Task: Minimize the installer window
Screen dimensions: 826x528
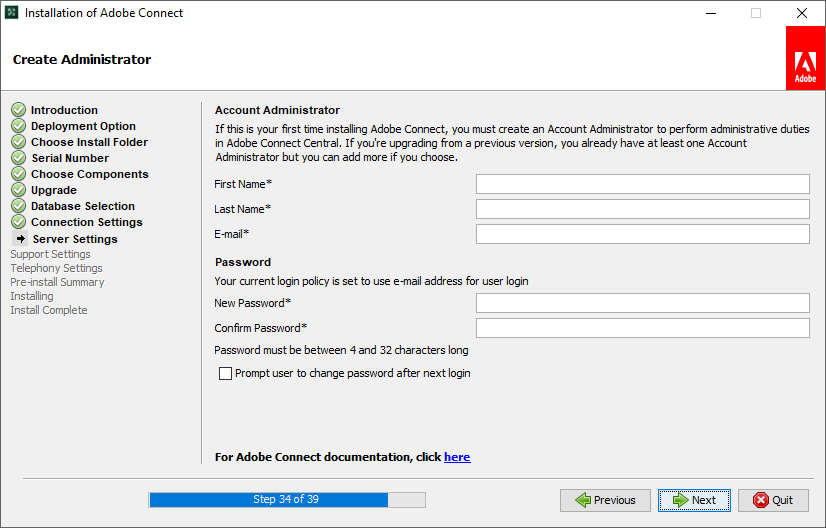Action: tap(711, 13)
